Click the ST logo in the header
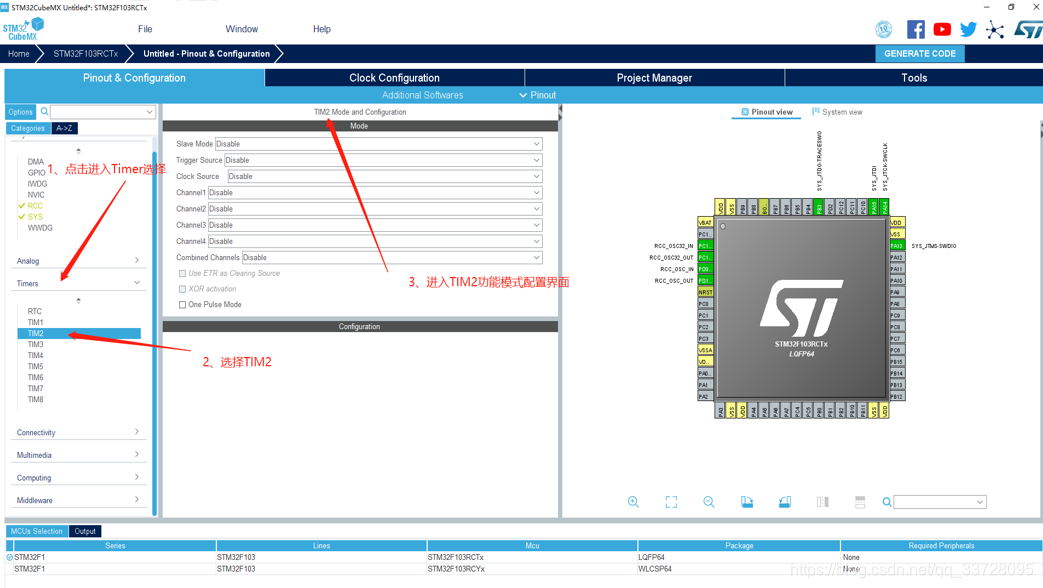The width and height of the screenshot is (1043, 588). (x=1028, y=29)
